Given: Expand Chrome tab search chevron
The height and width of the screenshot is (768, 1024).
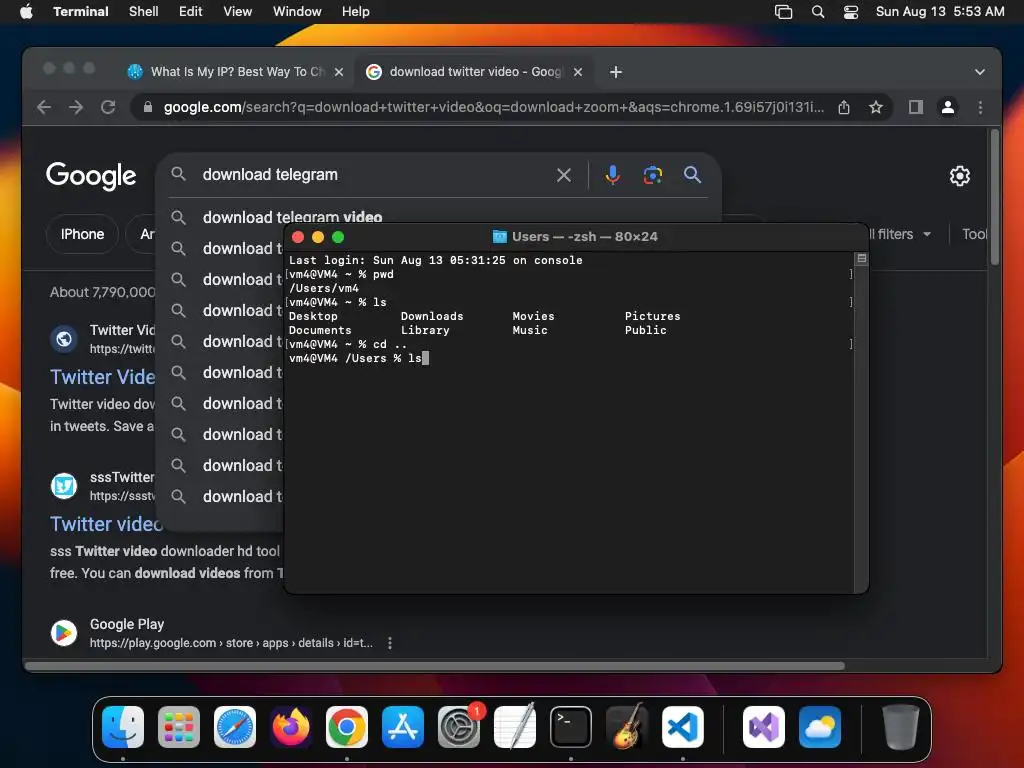Looking at the screenshot, I should point(980,72).
